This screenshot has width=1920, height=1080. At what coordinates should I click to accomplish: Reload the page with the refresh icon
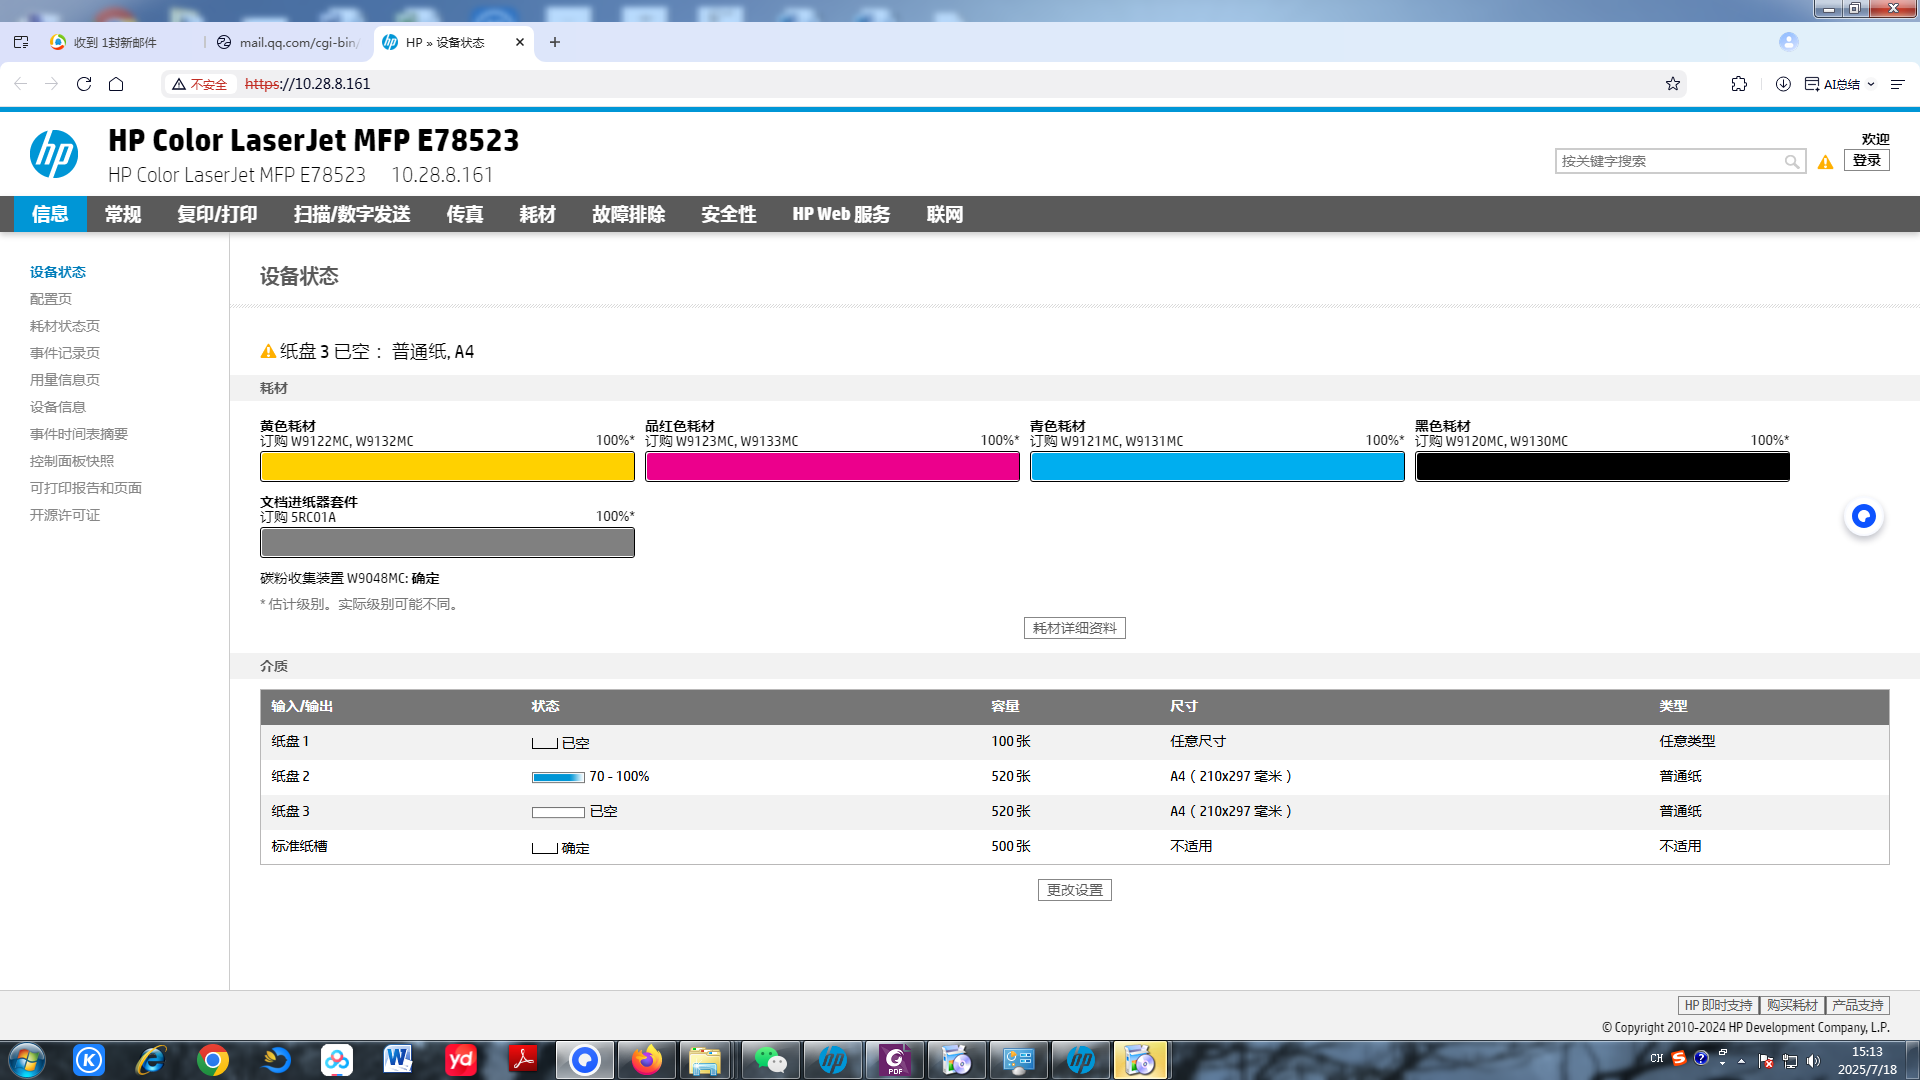pos(84,84)
